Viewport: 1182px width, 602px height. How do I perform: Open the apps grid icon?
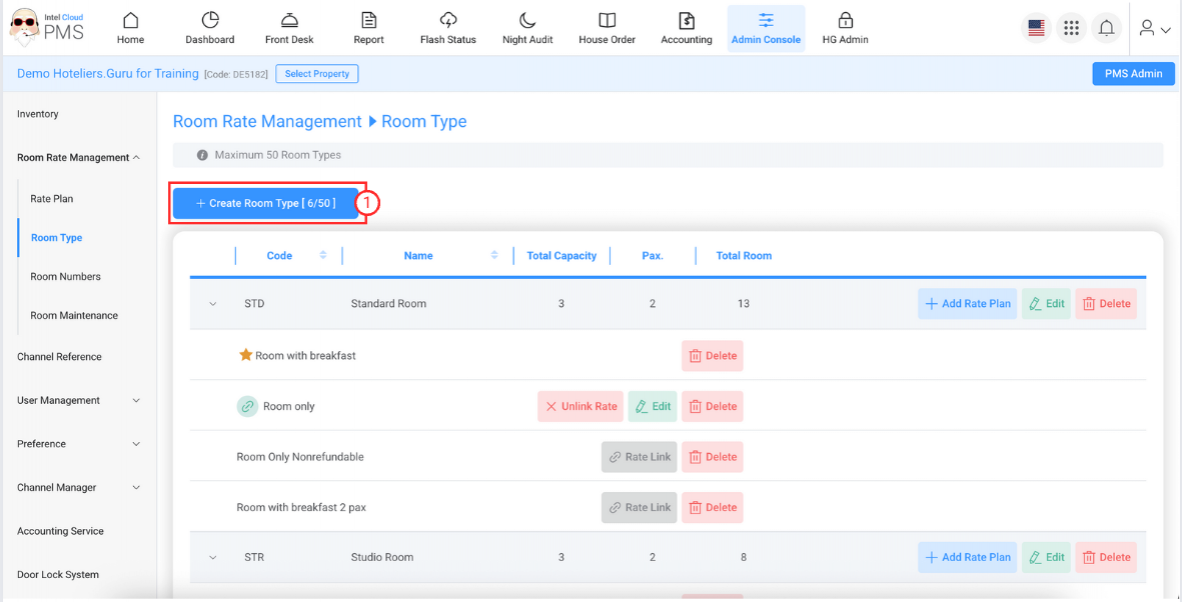[1071, 28]
